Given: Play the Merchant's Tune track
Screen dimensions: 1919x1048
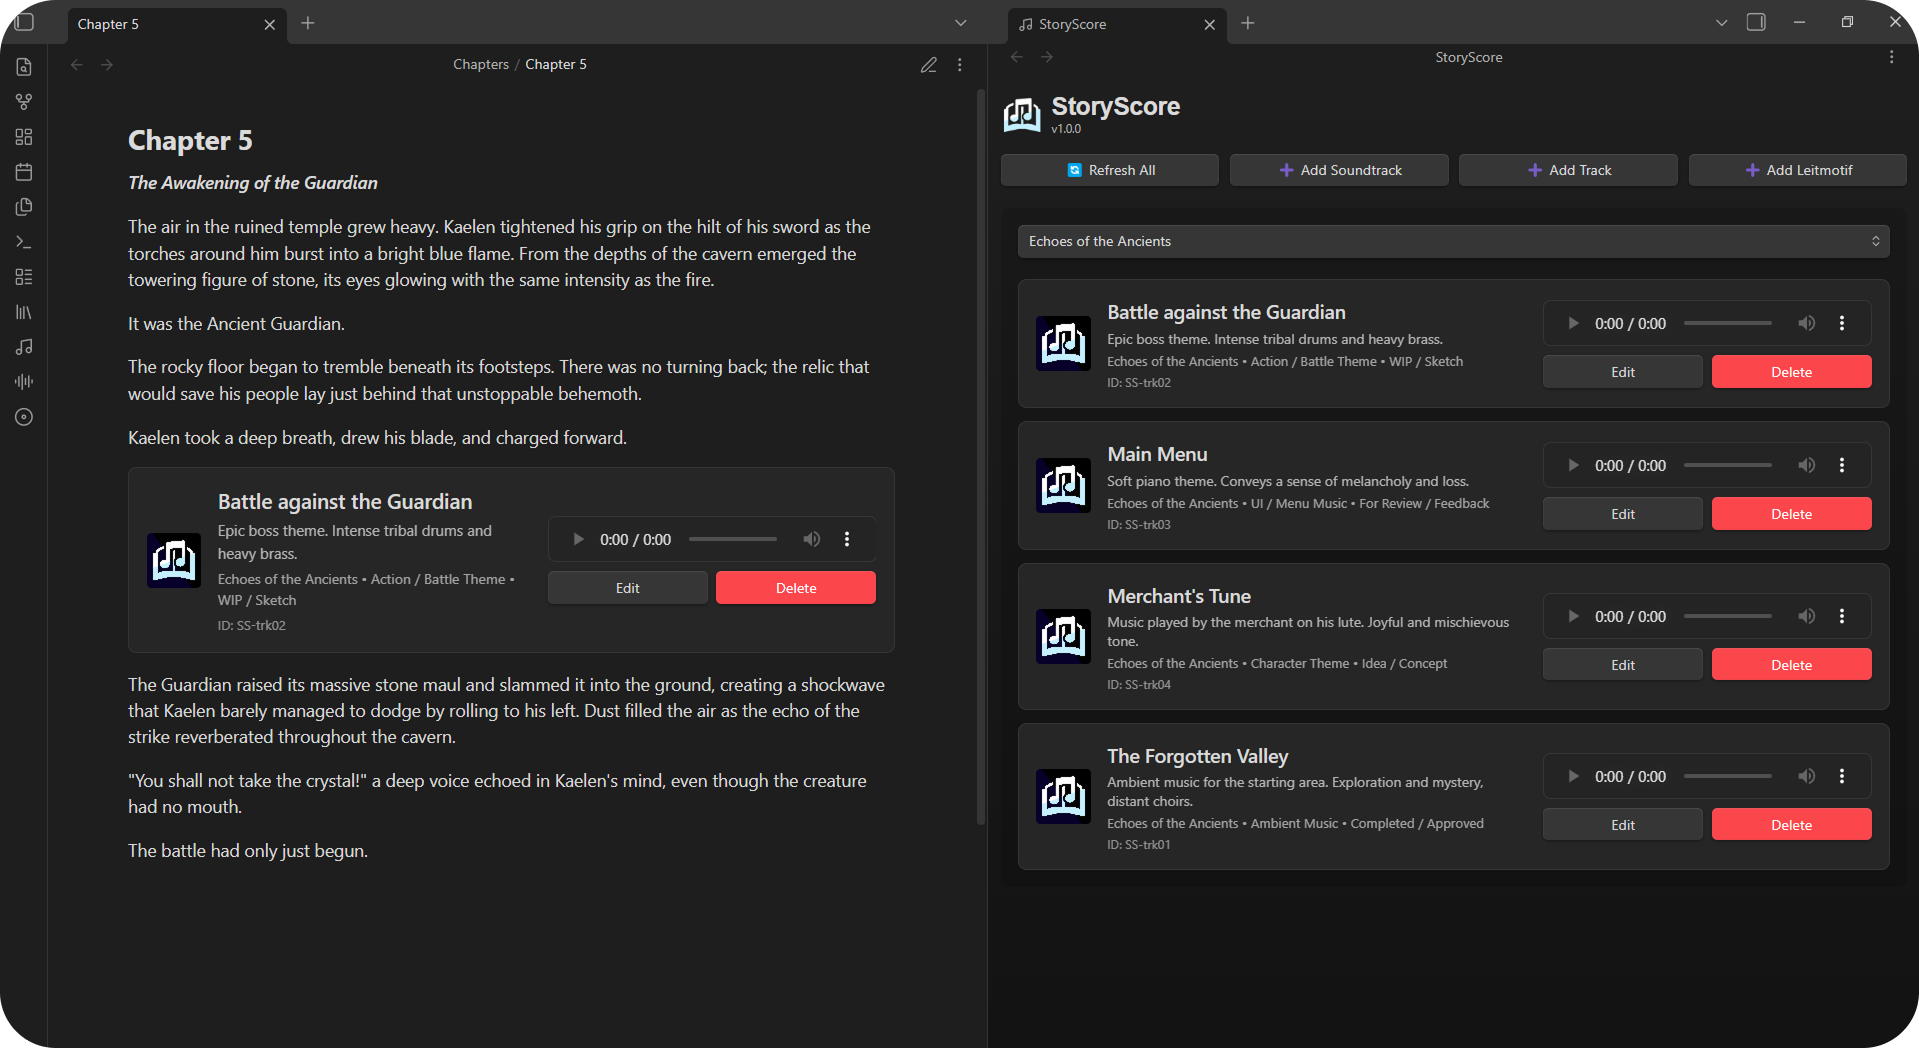Looking at the screenshot, I should 1573,616.
